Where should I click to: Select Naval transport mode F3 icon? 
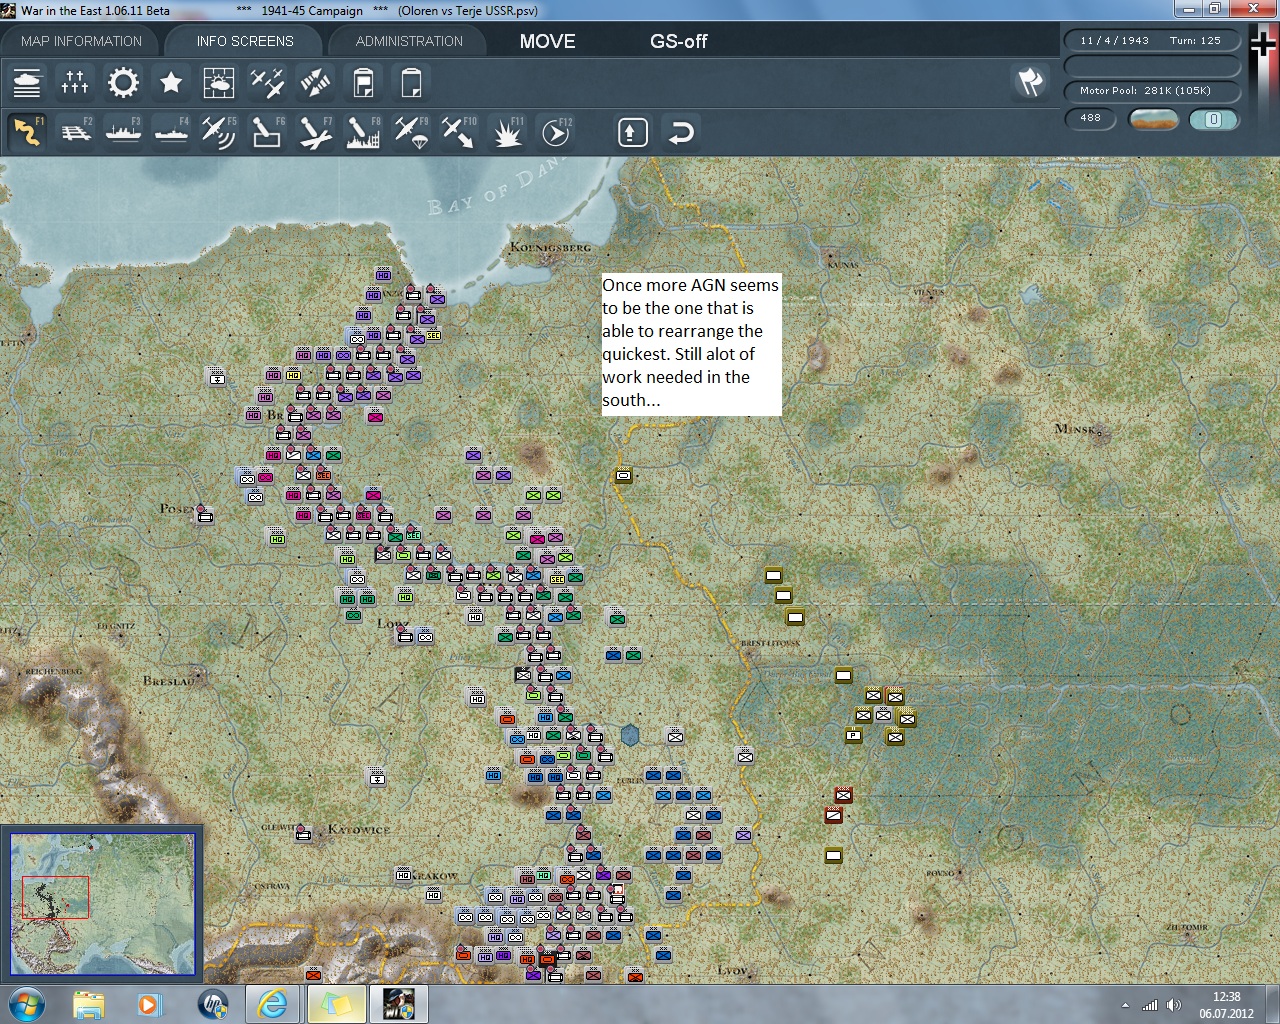123,132
